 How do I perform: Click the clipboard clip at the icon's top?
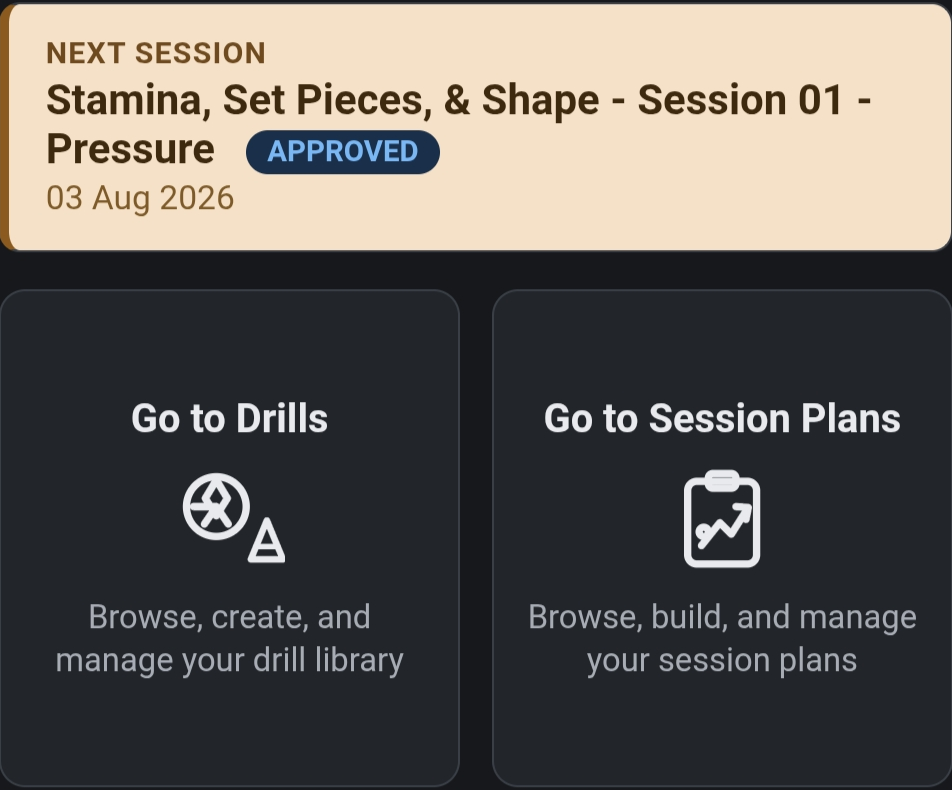pos(722,480)
